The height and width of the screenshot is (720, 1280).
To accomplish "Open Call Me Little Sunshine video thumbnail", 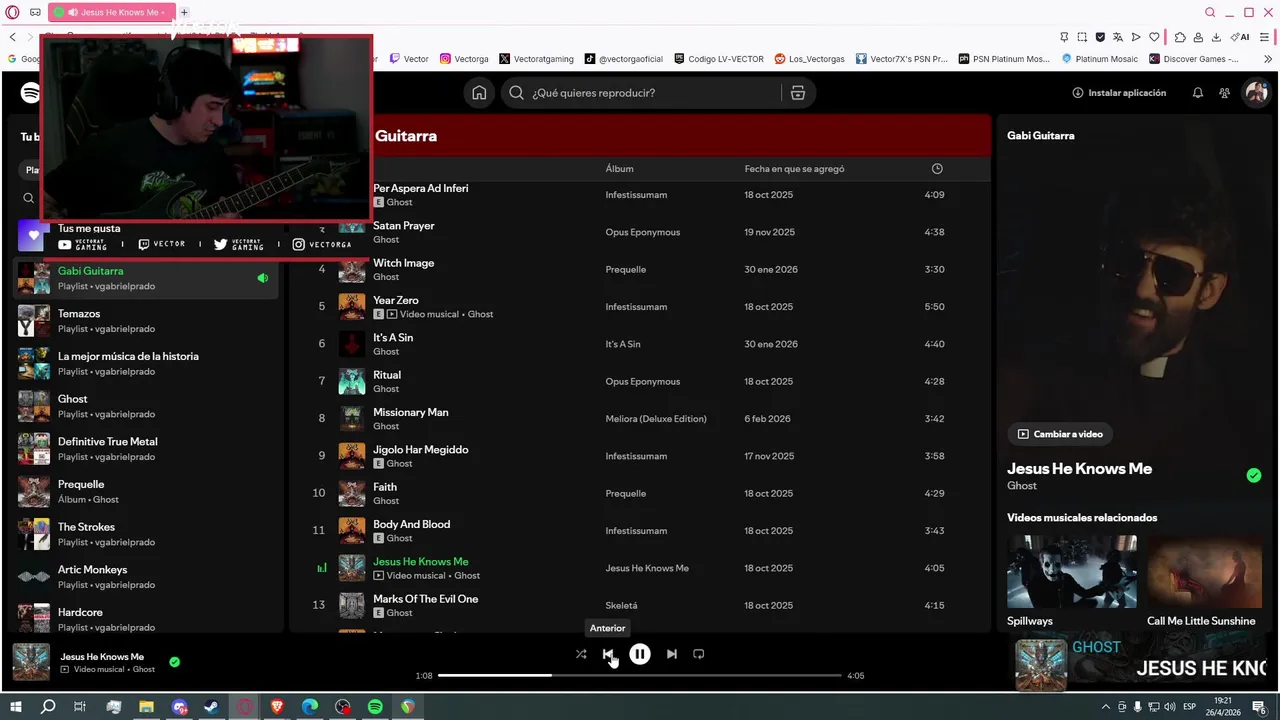I will [1204, 571].
